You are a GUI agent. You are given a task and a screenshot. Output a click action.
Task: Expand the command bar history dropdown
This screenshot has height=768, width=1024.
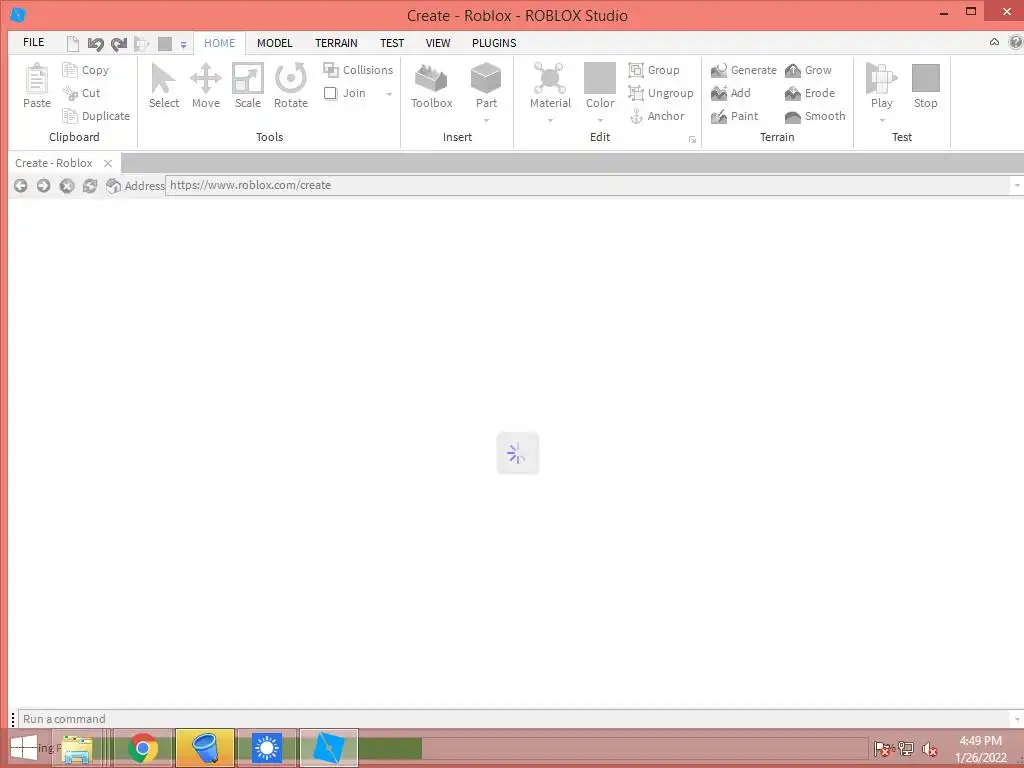tap(1017, 719)
